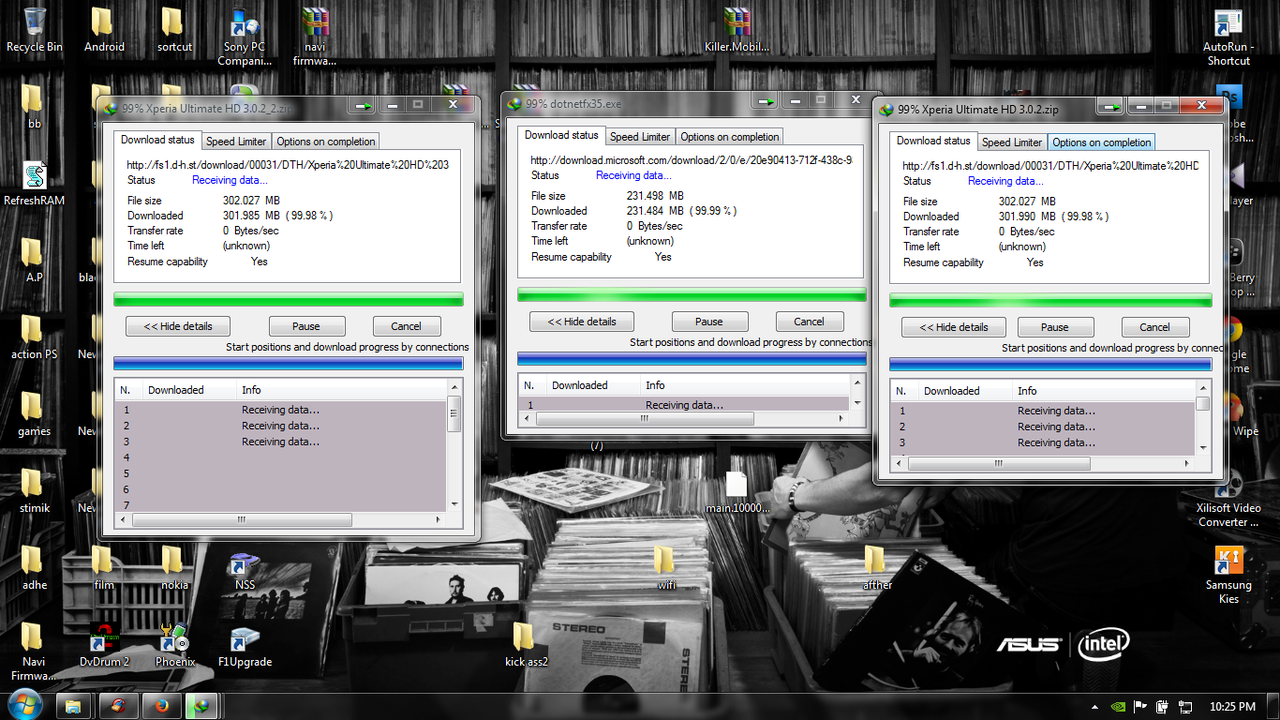Screen dimensions: 1280x720
Task: Click green progress bar in Xperia 3.0.2_2.zip window
Action: click(288, 299)
